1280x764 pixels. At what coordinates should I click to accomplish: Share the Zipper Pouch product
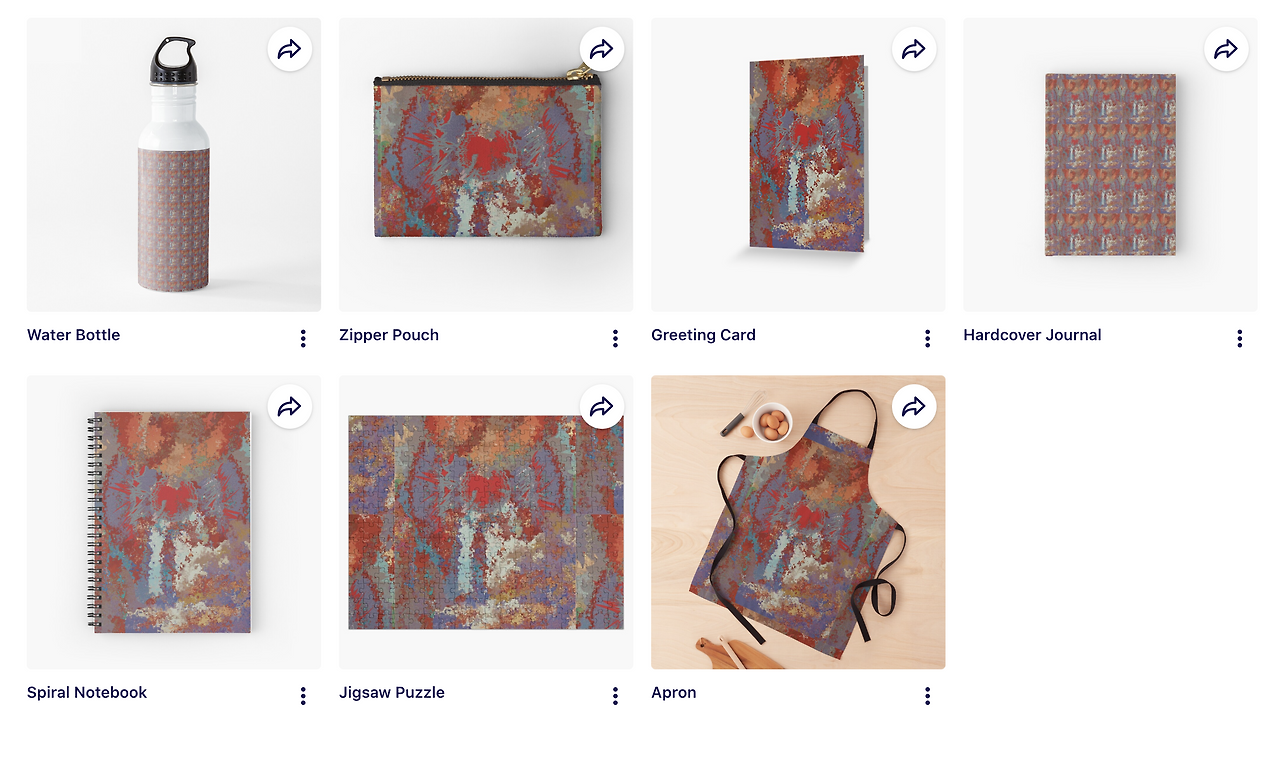[x=602, y=49]
